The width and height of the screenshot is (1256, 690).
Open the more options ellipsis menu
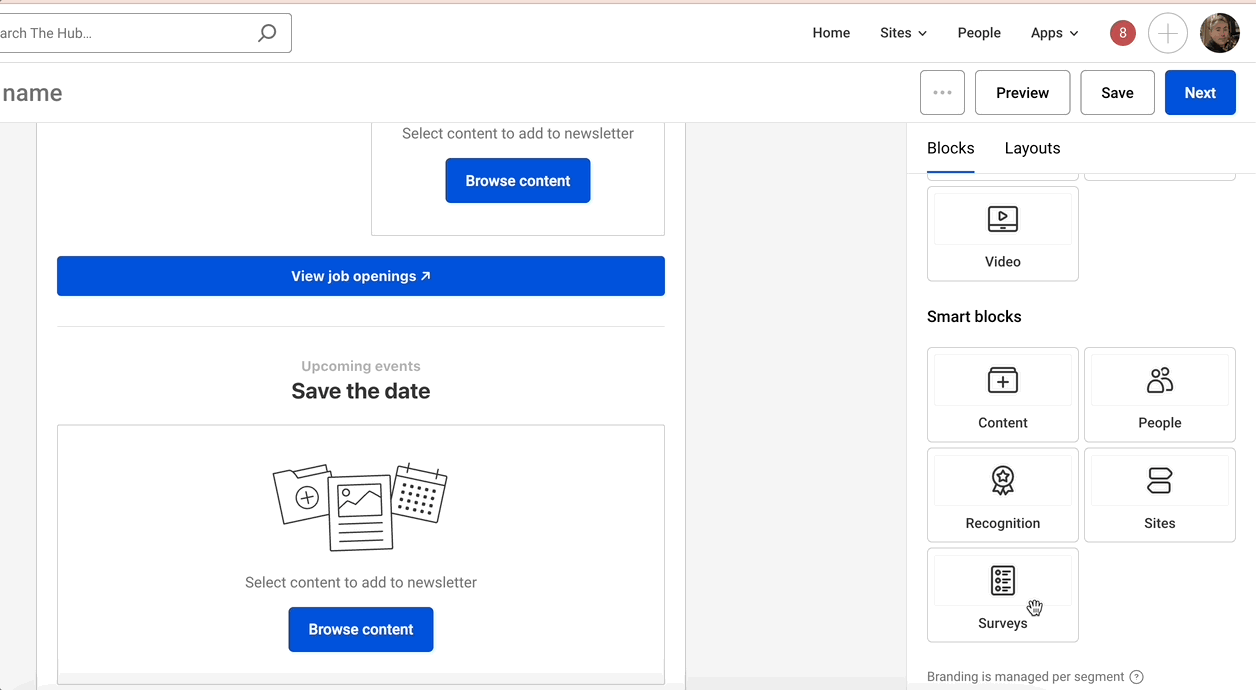coord(941,92)
